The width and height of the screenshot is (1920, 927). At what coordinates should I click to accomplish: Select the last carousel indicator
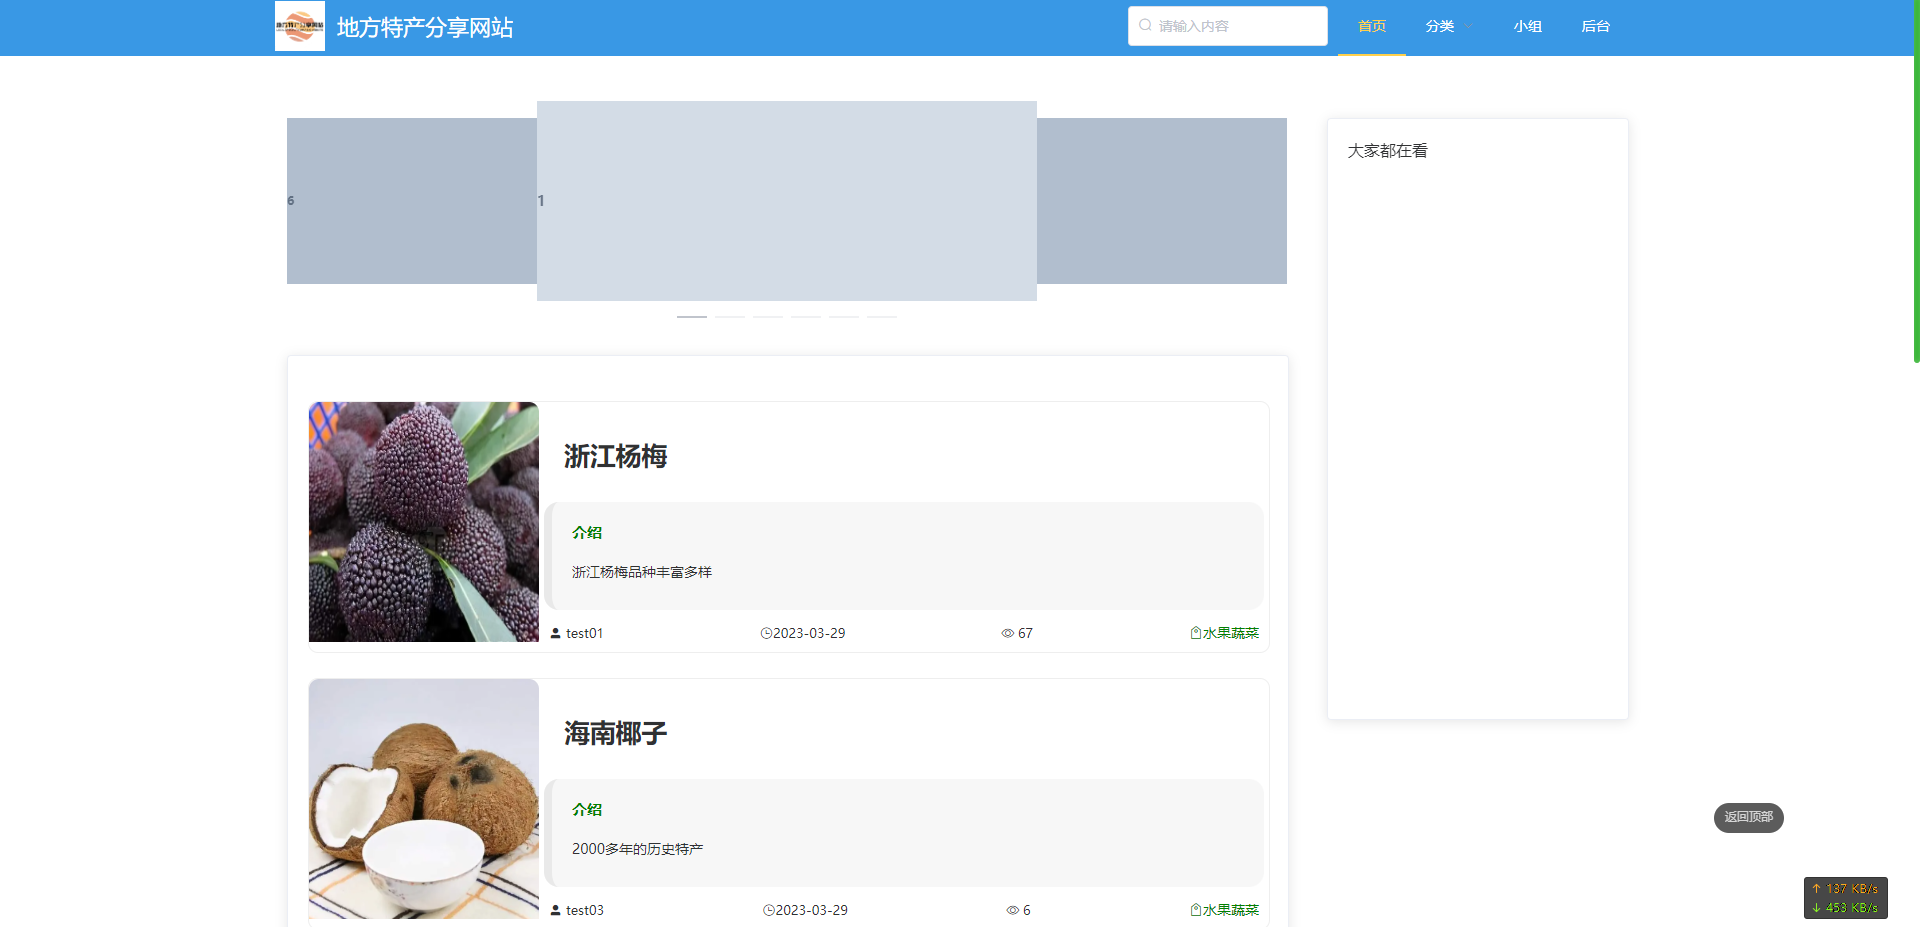click(x=882, y=316)
